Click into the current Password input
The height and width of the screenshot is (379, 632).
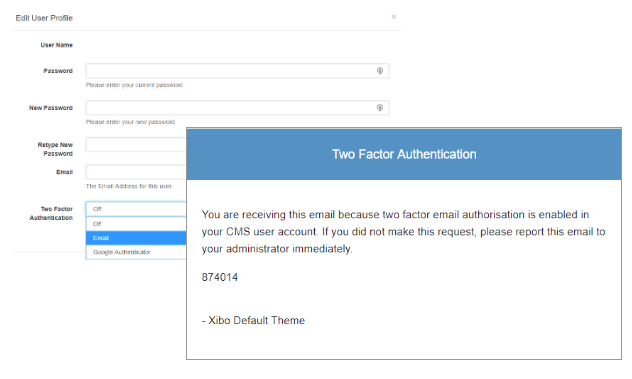coord(237,71)
